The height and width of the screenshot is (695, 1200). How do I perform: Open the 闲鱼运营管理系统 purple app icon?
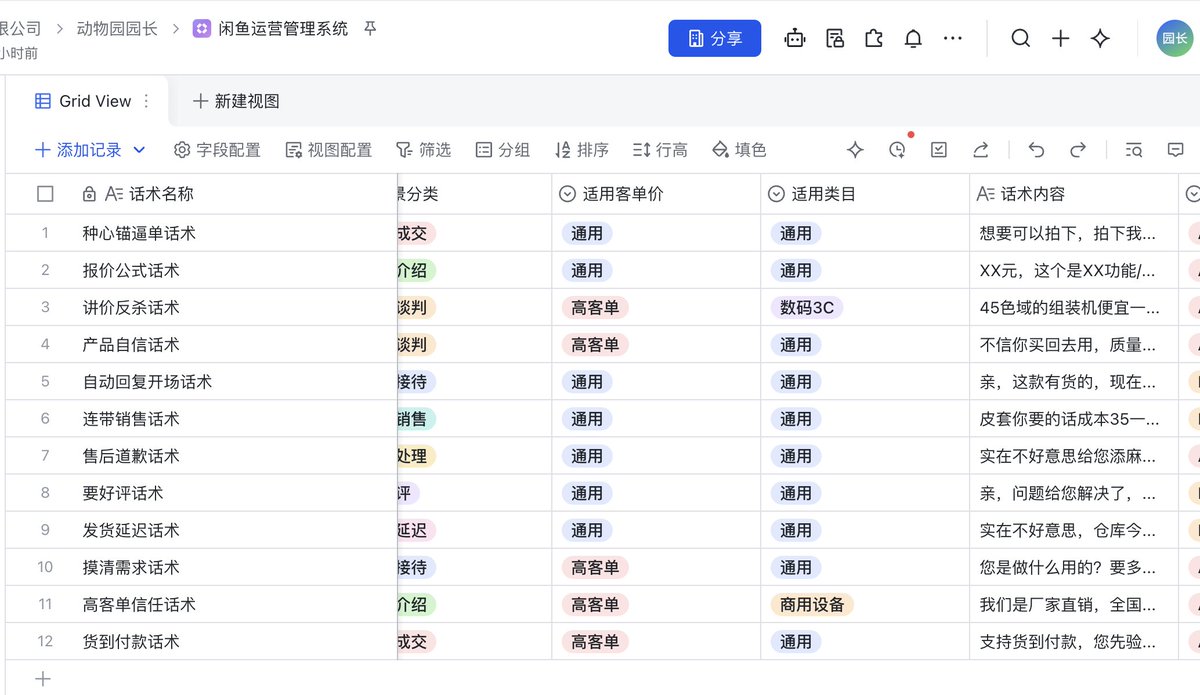(x=202, y=28)
